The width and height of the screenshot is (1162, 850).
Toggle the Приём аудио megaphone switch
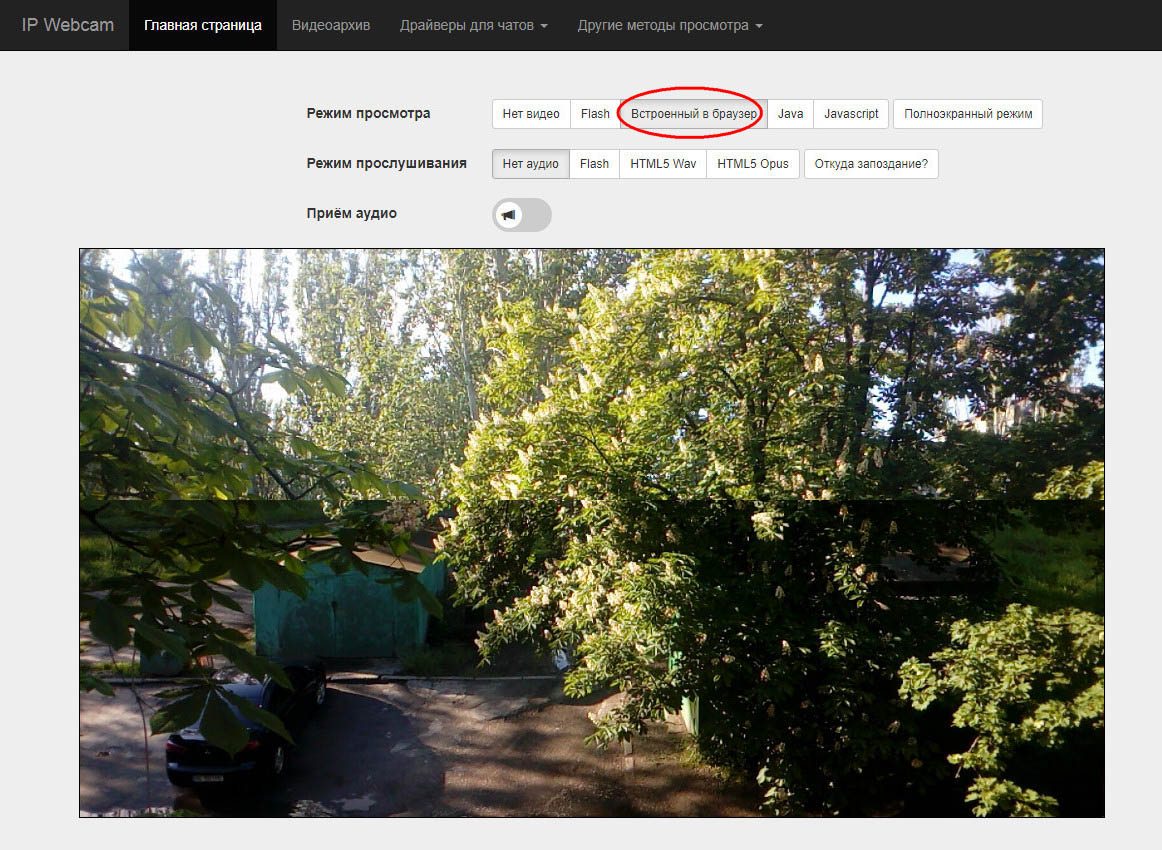522,215
